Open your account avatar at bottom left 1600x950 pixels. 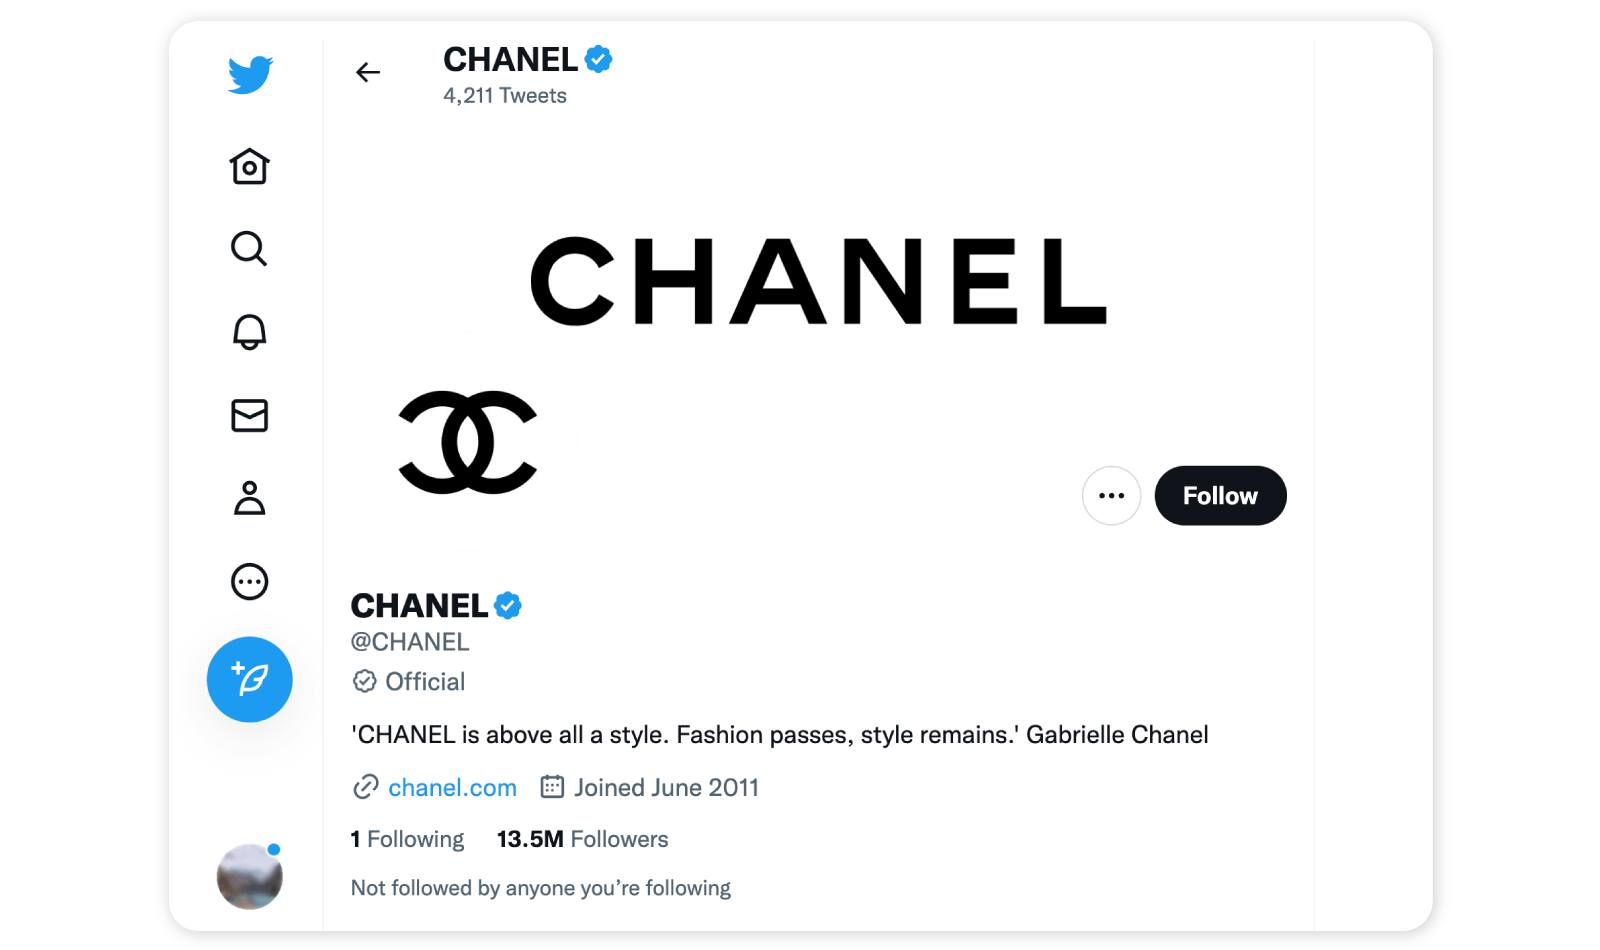coord(249,876)
